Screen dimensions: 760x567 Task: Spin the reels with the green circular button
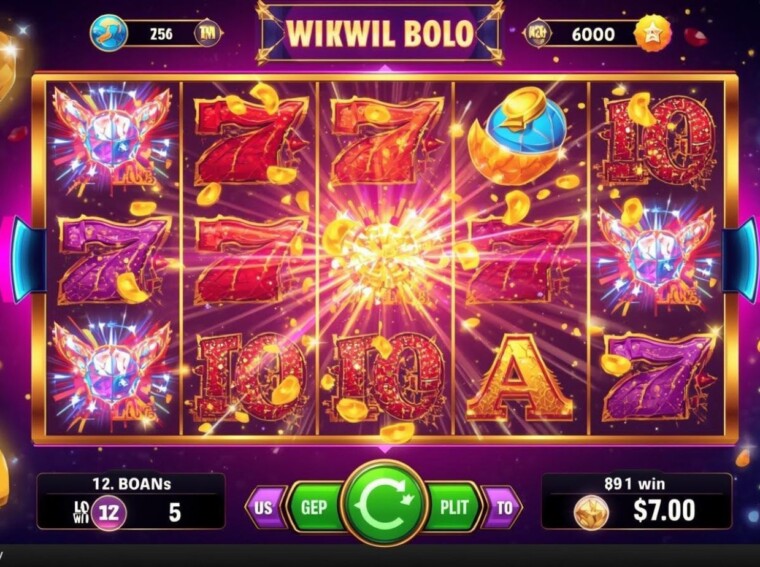(x=384, y=504)
